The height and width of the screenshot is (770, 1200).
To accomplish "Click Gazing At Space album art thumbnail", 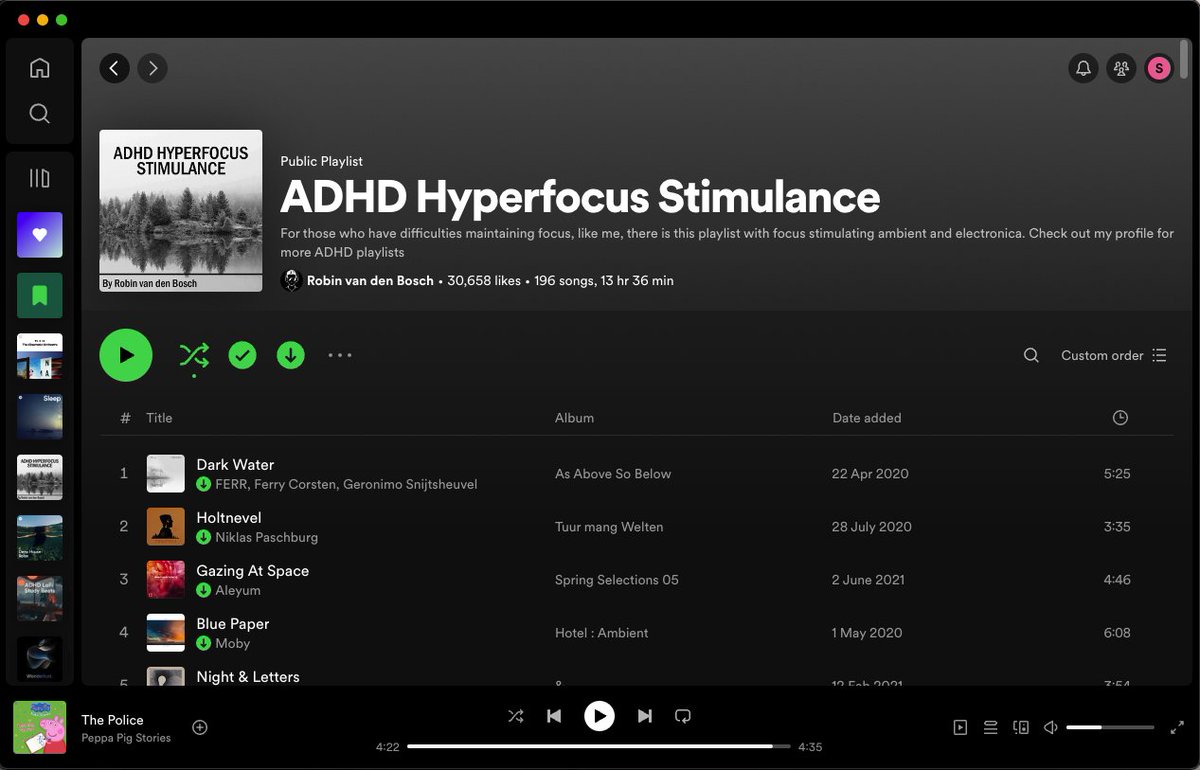I will click(x=166, y=580).
